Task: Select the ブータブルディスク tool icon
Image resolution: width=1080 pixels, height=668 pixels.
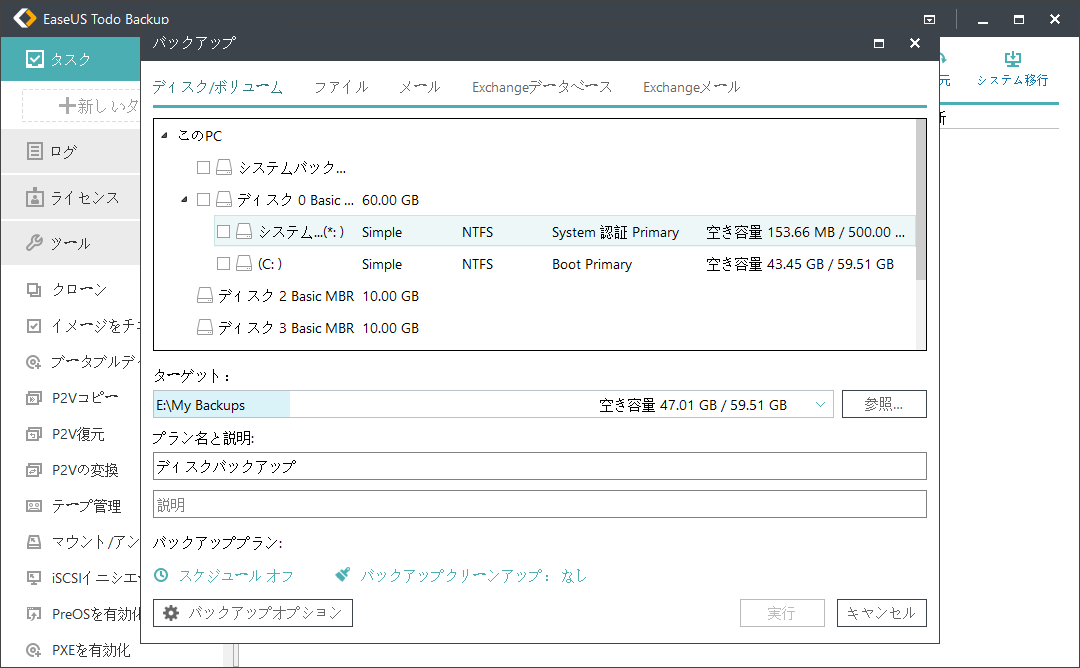Action: 34,362
